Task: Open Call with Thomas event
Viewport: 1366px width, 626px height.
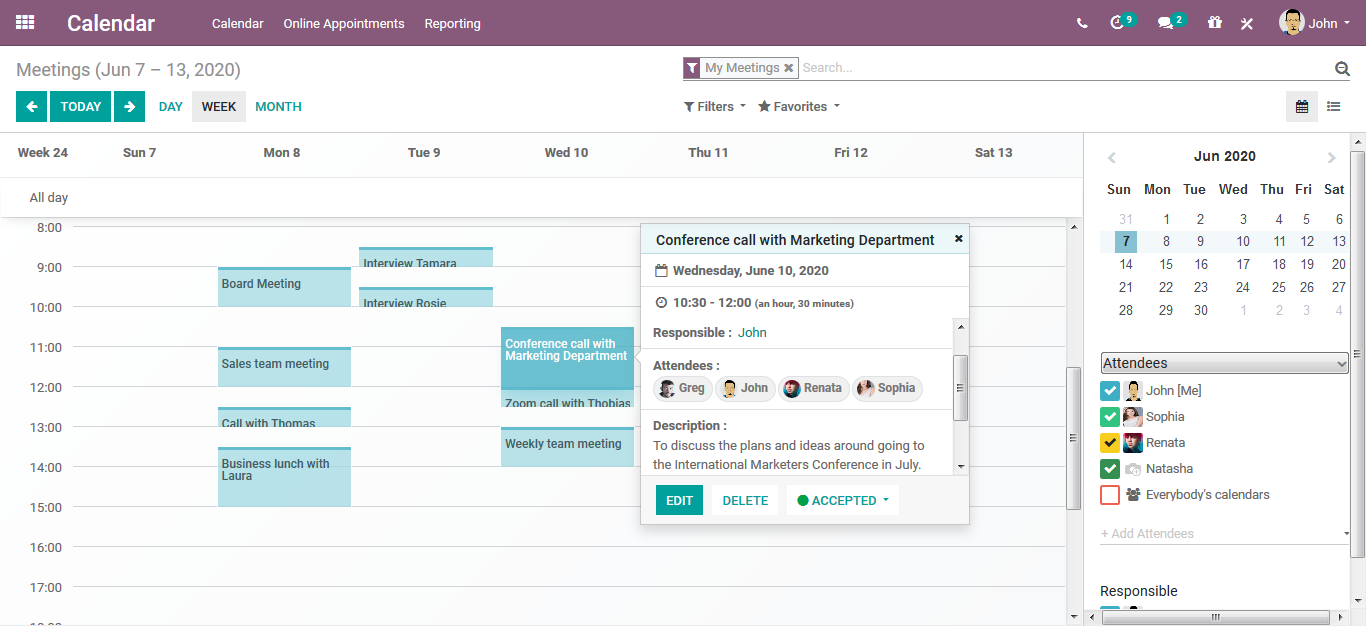Action: pyautogui.click(x=284, y=417)
